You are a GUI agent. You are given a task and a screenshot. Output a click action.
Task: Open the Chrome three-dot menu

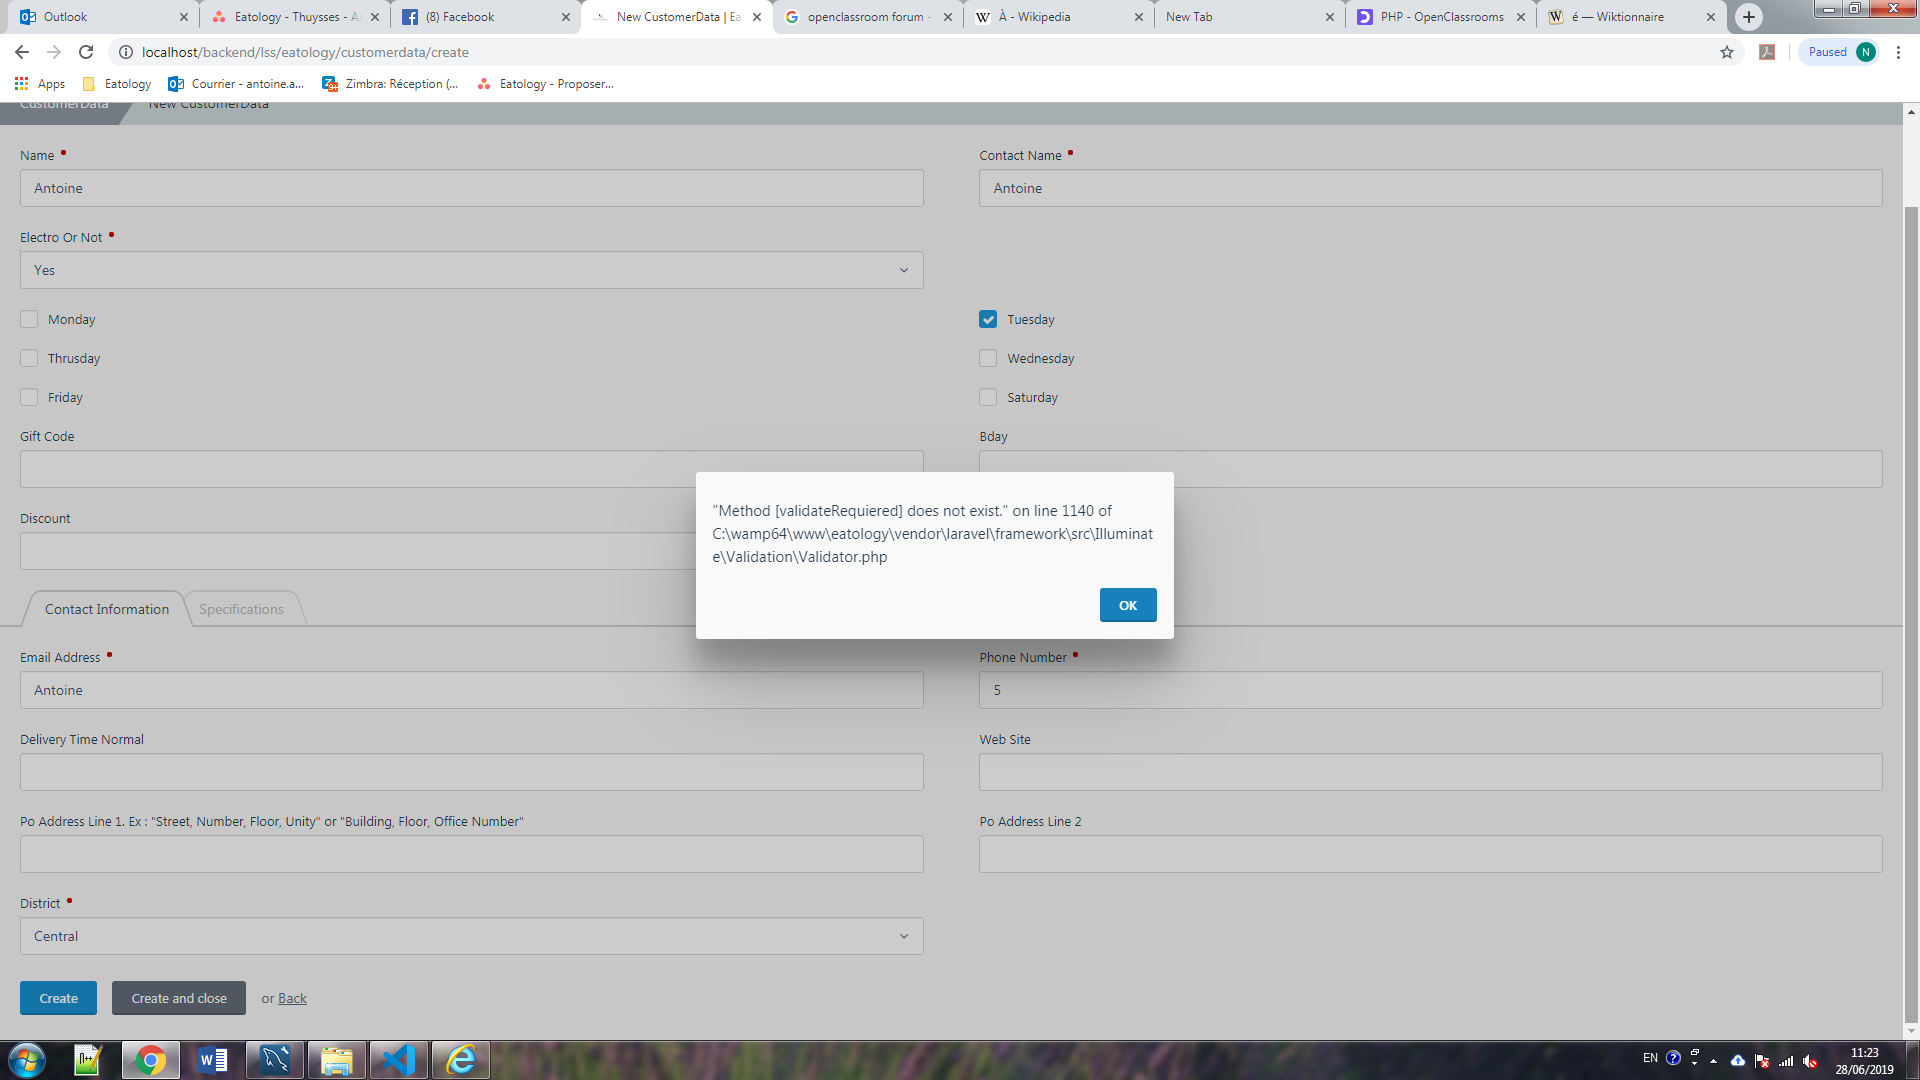coord(1898,52)
